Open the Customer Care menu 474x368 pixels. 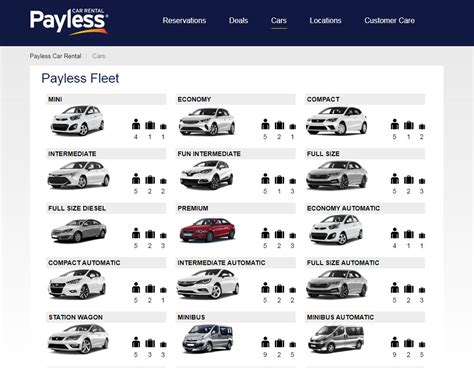click(389, 21)
